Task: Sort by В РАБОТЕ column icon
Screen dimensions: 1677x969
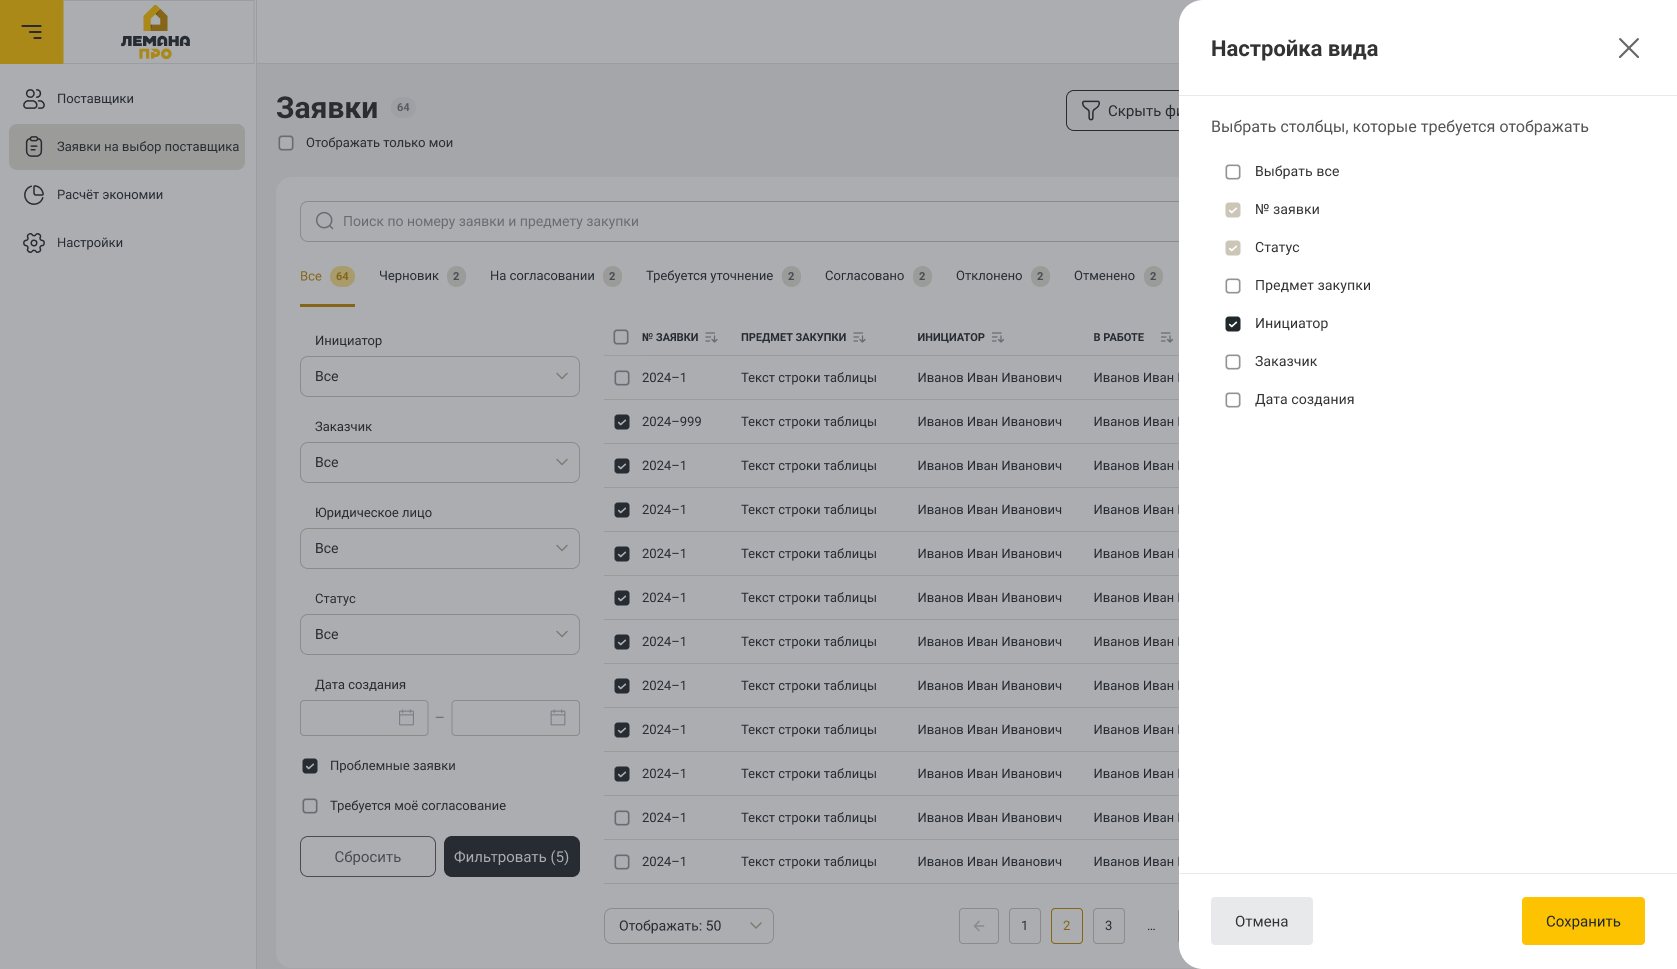Action: point(1166,338)
